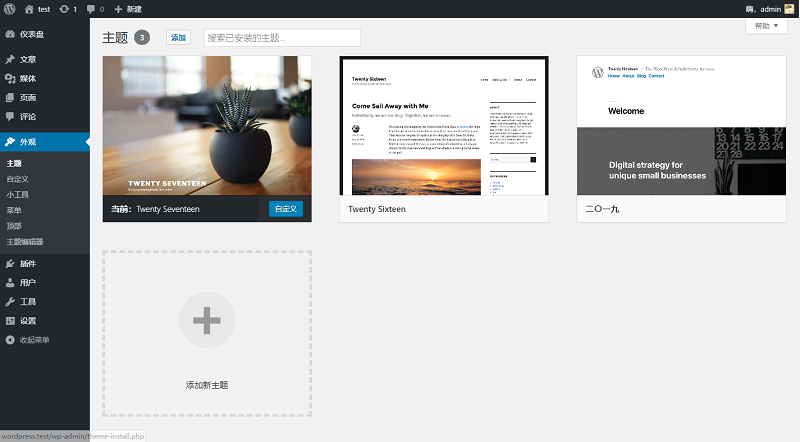Click the plus icon for 新建
The width and height of the screenshot is (800, 442).
(x=118, y=9)
